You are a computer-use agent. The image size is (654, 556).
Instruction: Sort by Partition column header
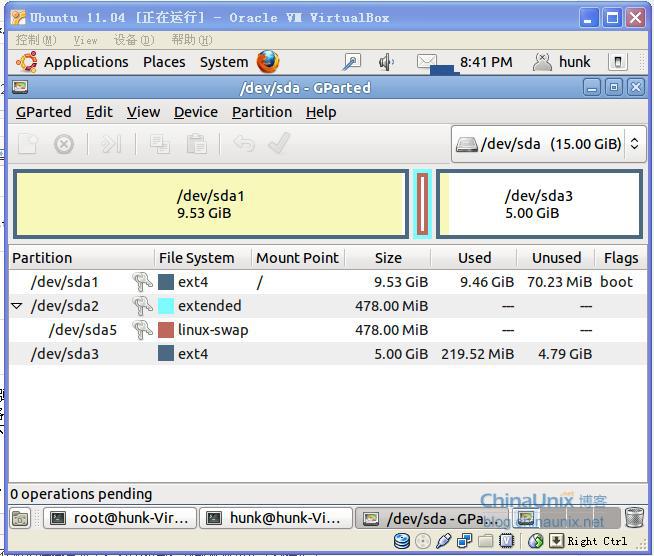pyautogui.click(x=81, y=258)
